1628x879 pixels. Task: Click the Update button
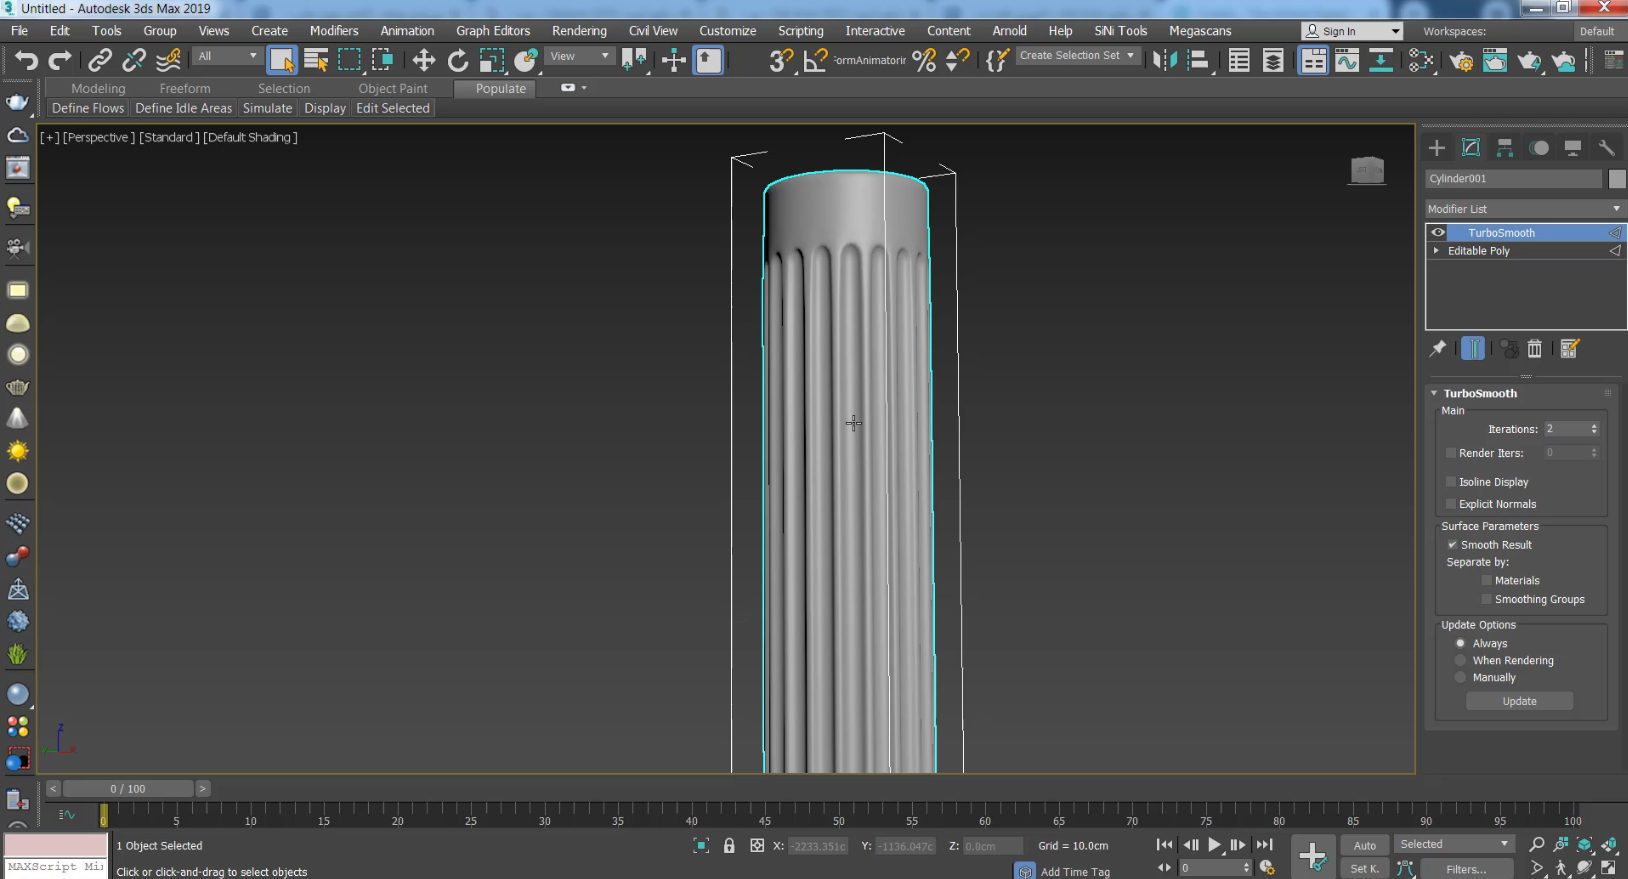click(1519, 701)
